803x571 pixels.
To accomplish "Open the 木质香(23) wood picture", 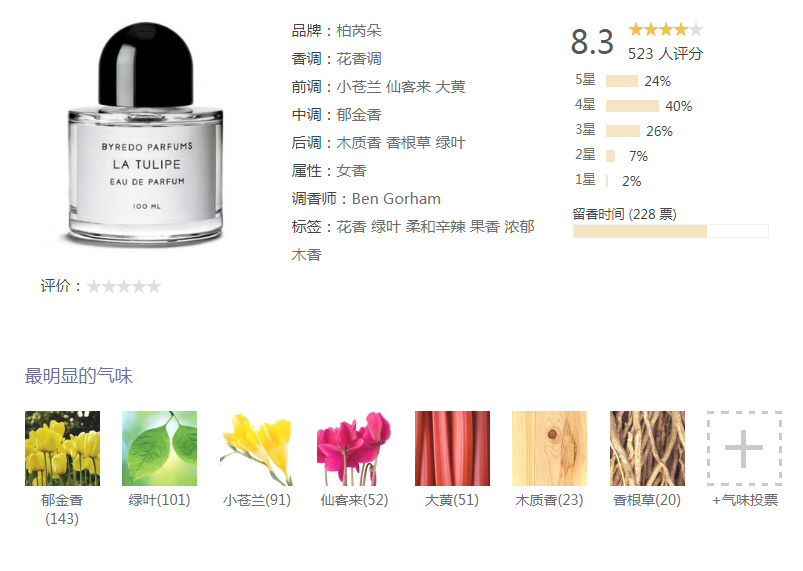I will click(550, 448).
